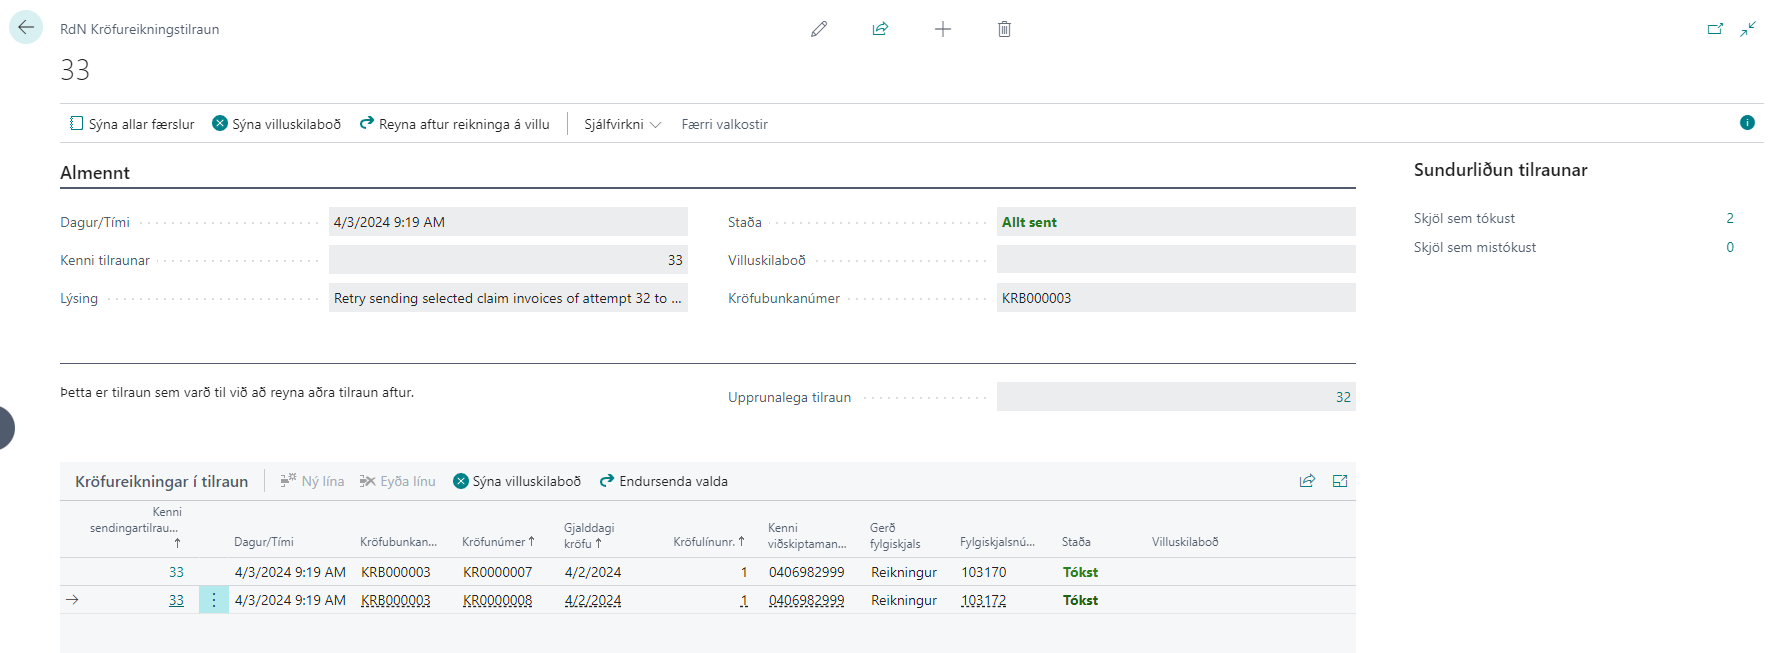Sort by the Kröfunúmer column header
The height and width of the screenshot is (653, 1782).
click(x=497, y=542)
